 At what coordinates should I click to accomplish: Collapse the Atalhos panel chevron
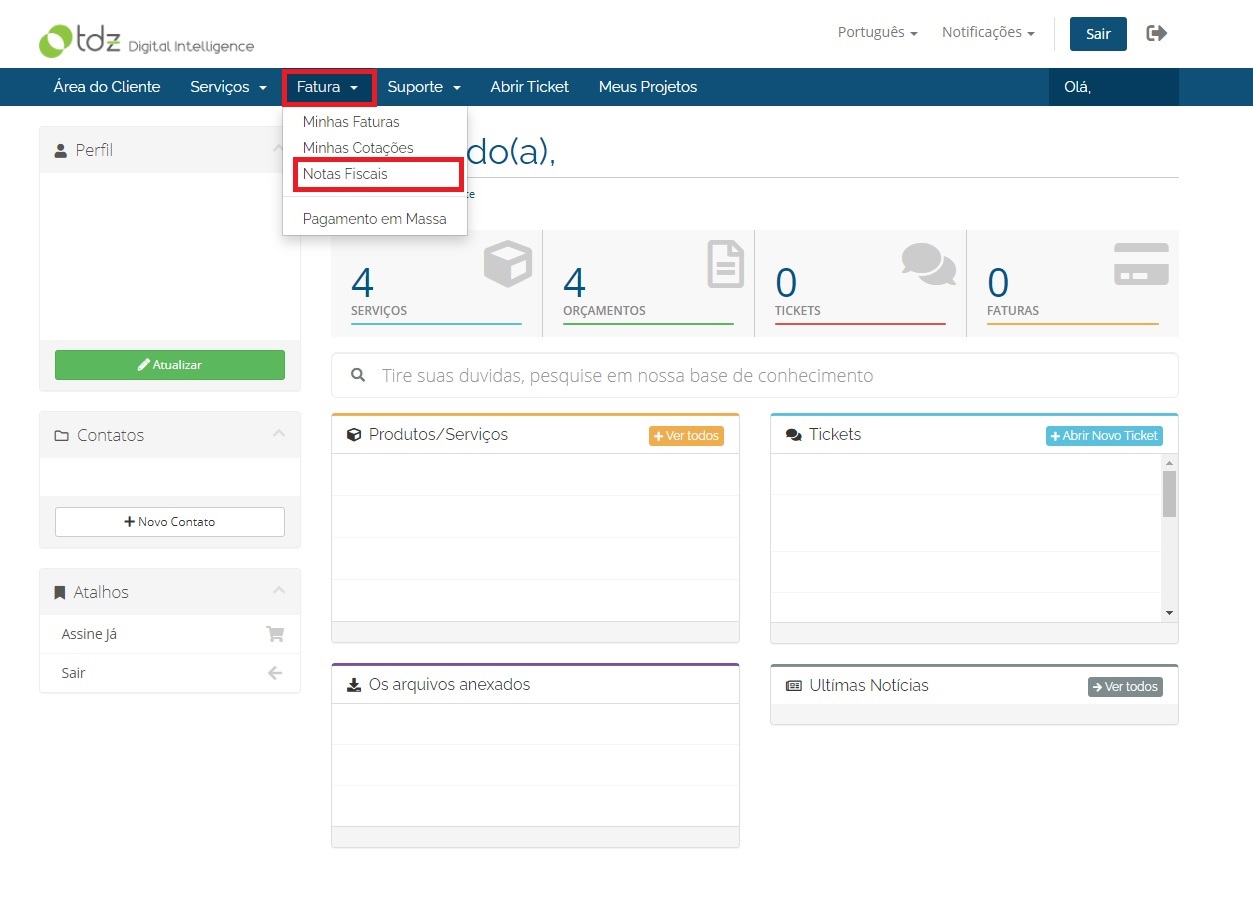pos(278,591)
